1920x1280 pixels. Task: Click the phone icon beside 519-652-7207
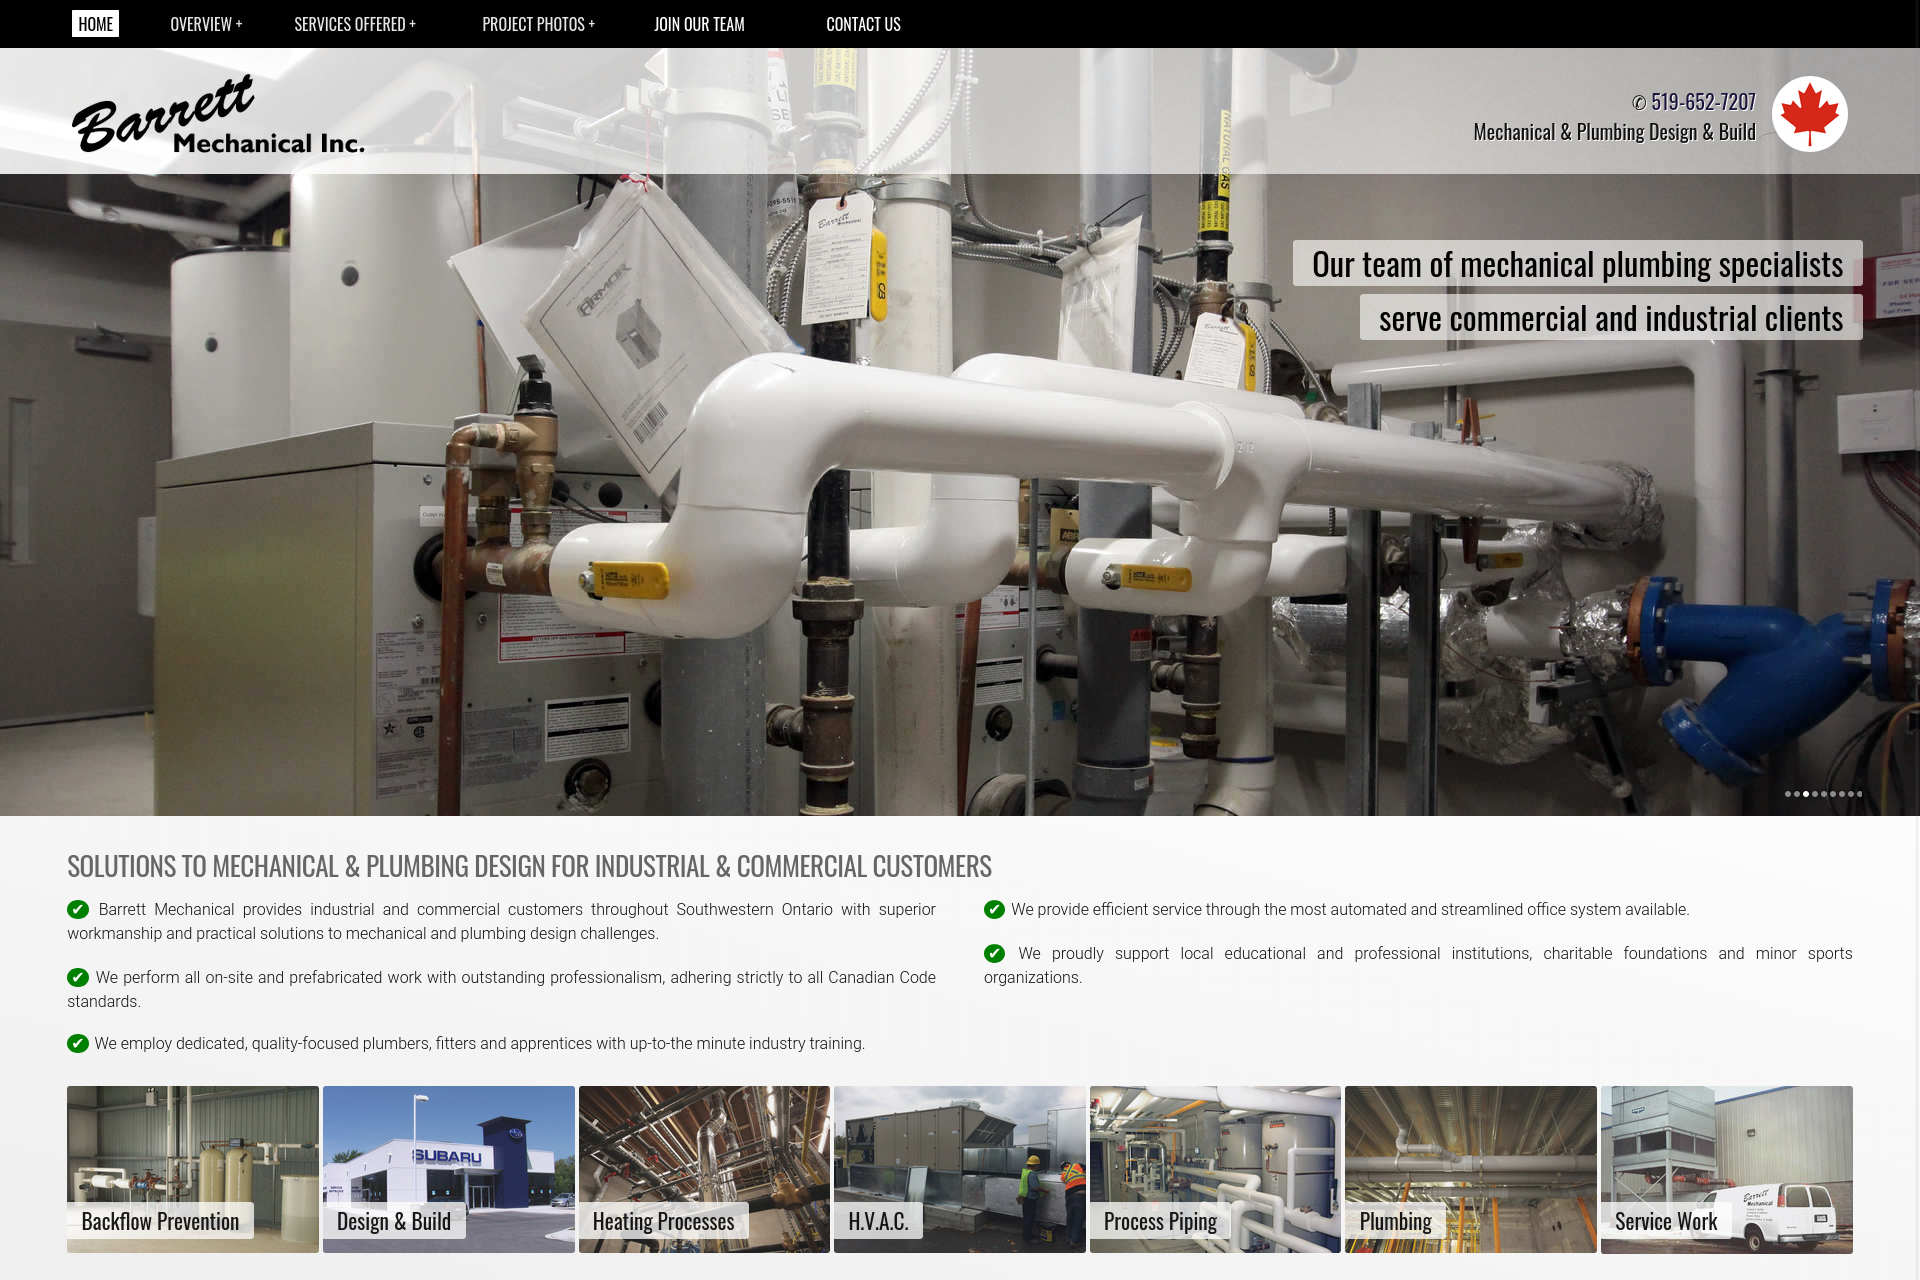[1638, 103]
